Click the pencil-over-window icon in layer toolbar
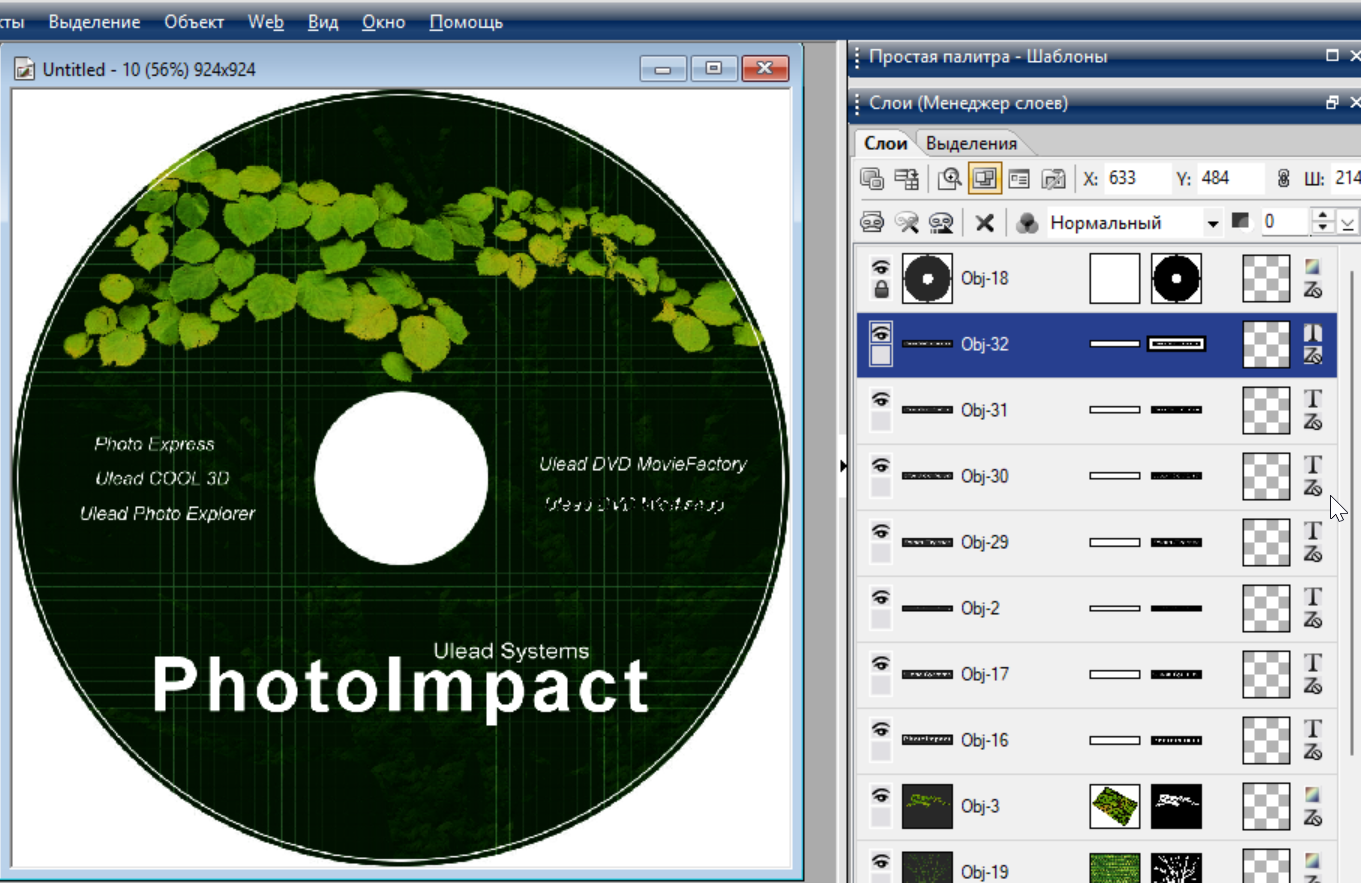Viewport: 1361px width, 883px height. click(x=1053, y=179)
